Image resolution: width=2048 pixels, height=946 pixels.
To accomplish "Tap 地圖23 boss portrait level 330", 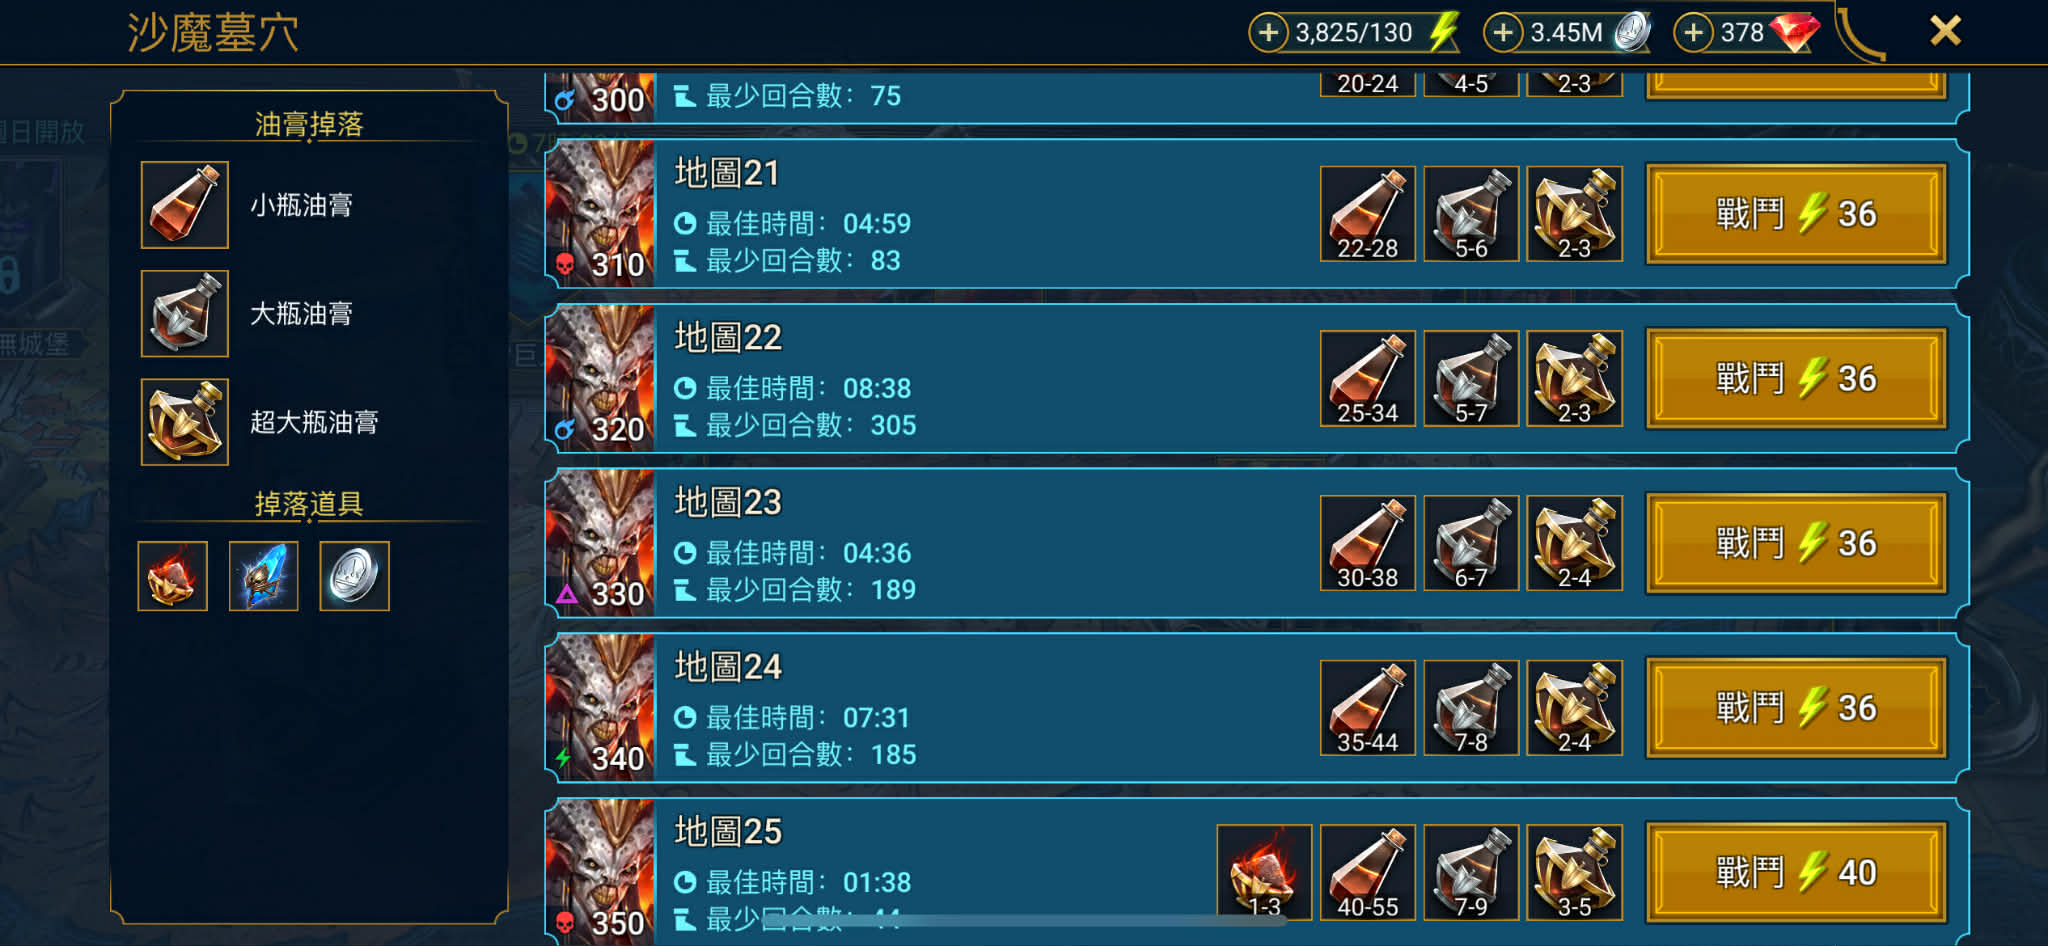I will tap(601, 543).
